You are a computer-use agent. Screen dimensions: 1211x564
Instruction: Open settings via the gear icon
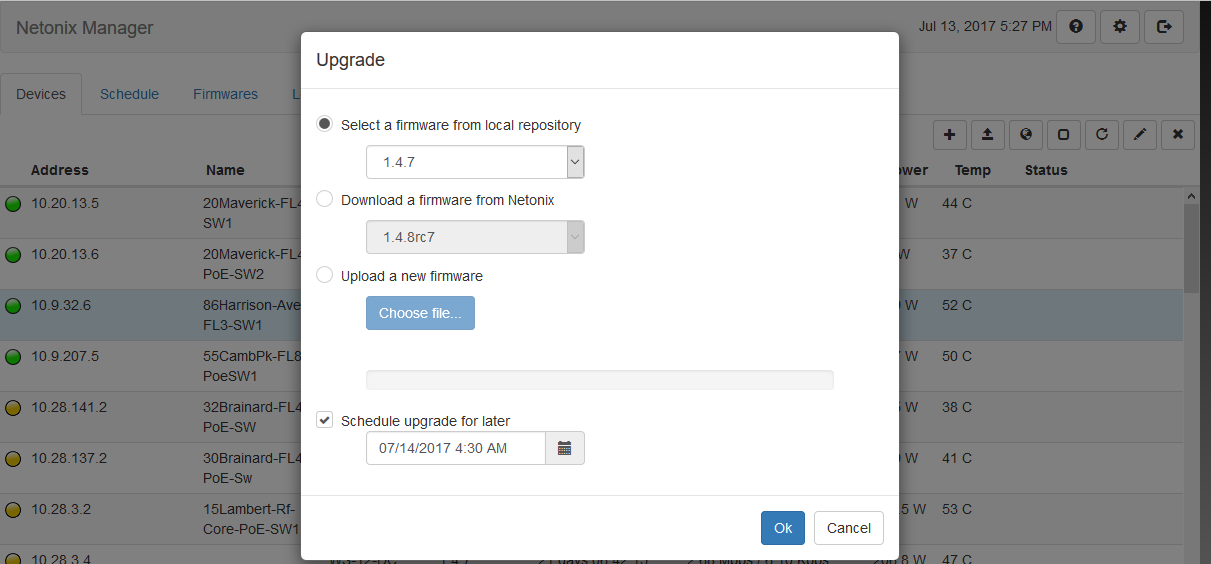tap(1120, 27)
